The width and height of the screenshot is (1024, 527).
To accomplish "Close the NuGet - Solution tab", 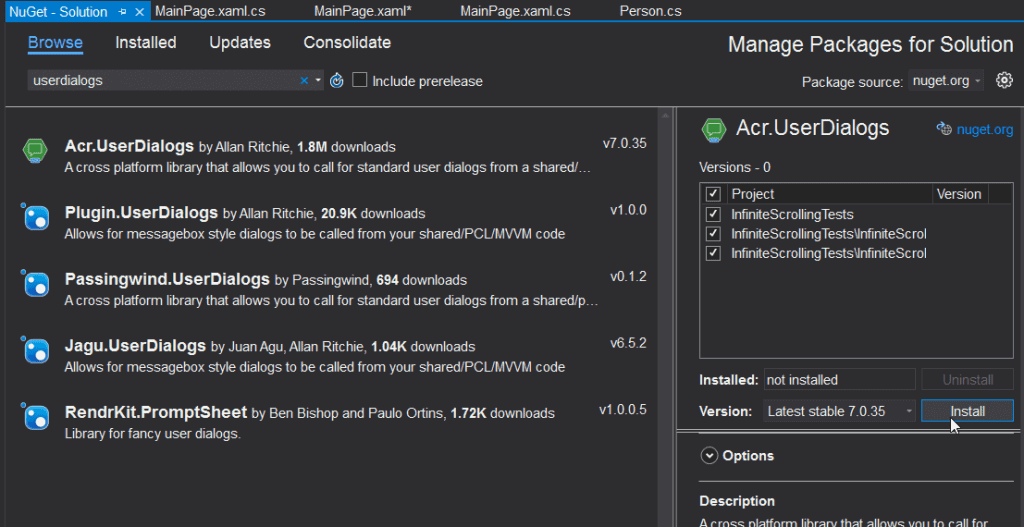I will click(x=139, y=12).
